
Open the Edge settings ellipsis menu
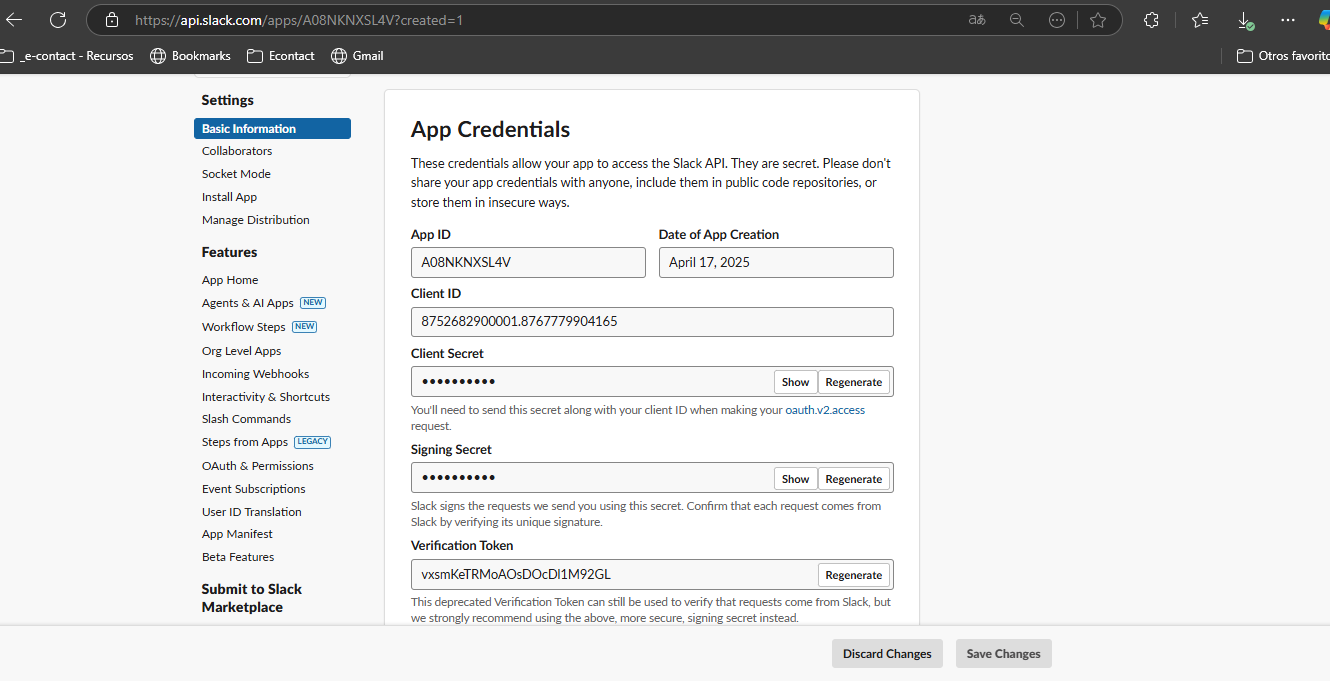coord(1289,19)
